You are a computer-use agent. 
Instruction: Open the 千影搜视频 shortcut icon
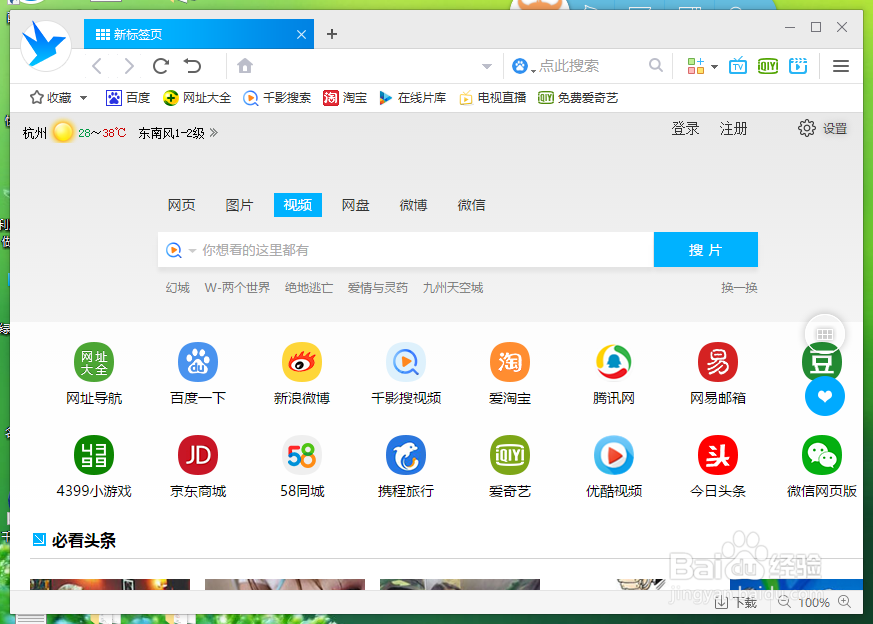(406, 362)
